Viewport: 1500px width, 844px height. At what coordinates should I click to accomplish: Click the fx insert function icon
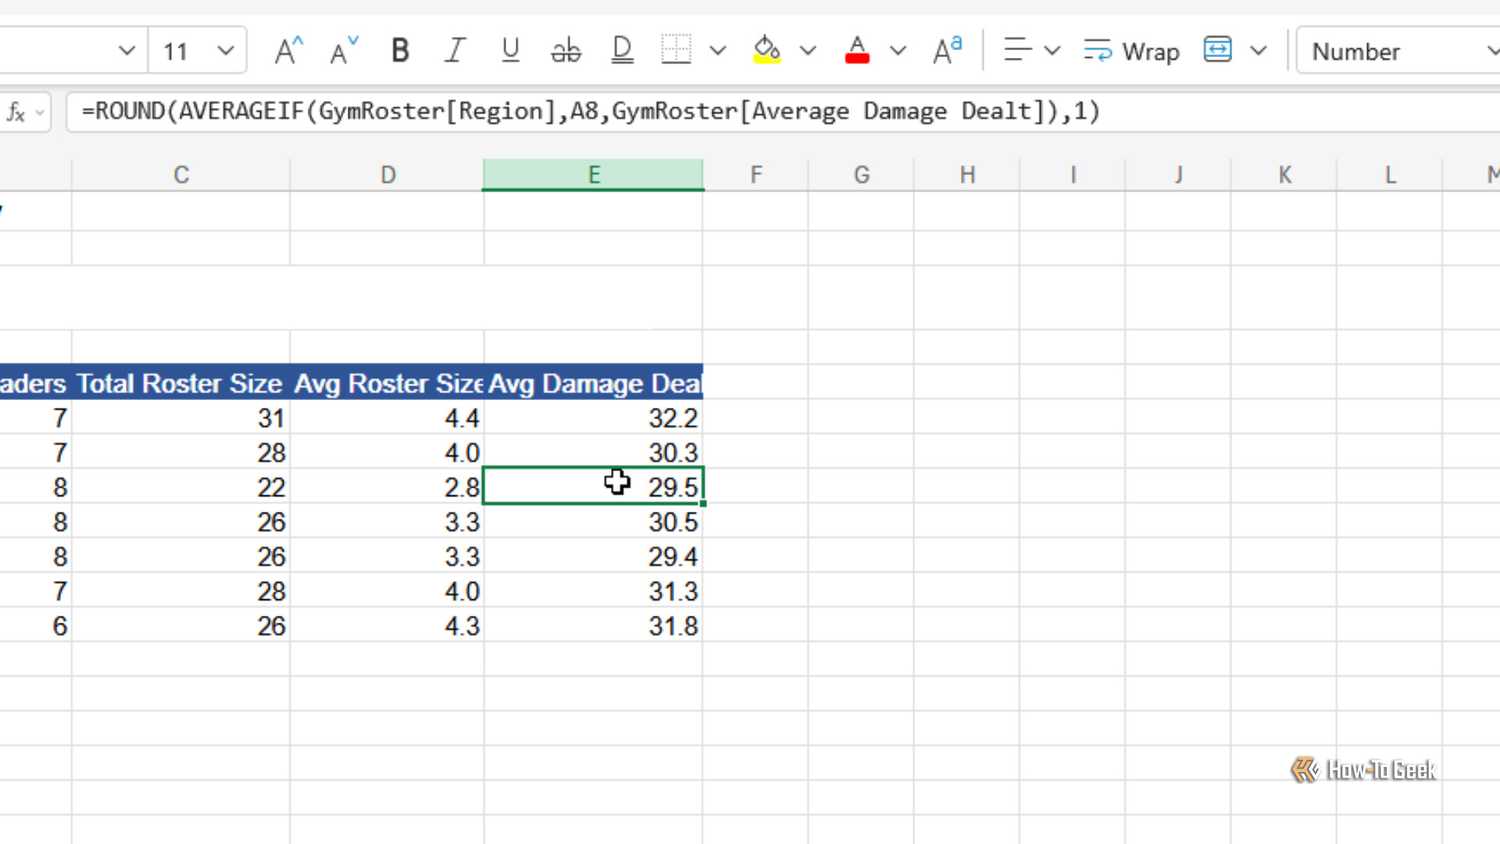(x=16, y=112)
